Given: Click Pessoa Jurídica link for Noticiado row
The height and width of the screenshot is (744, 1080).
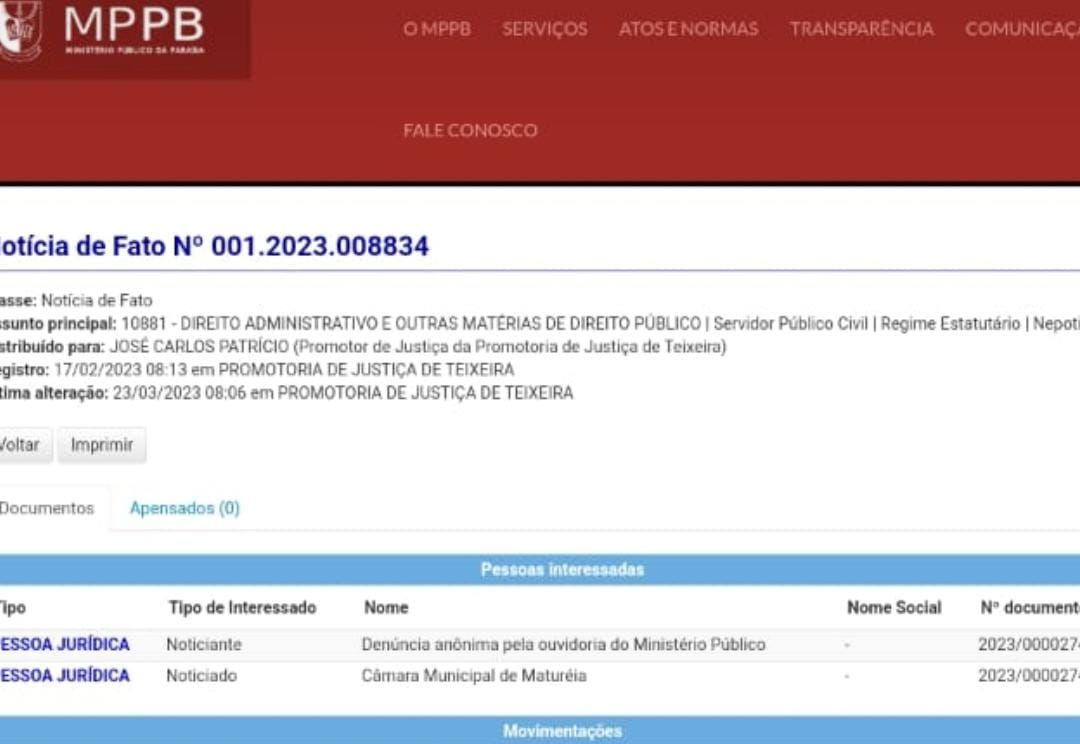Looking at the screenshot, I should coord(64,676).
